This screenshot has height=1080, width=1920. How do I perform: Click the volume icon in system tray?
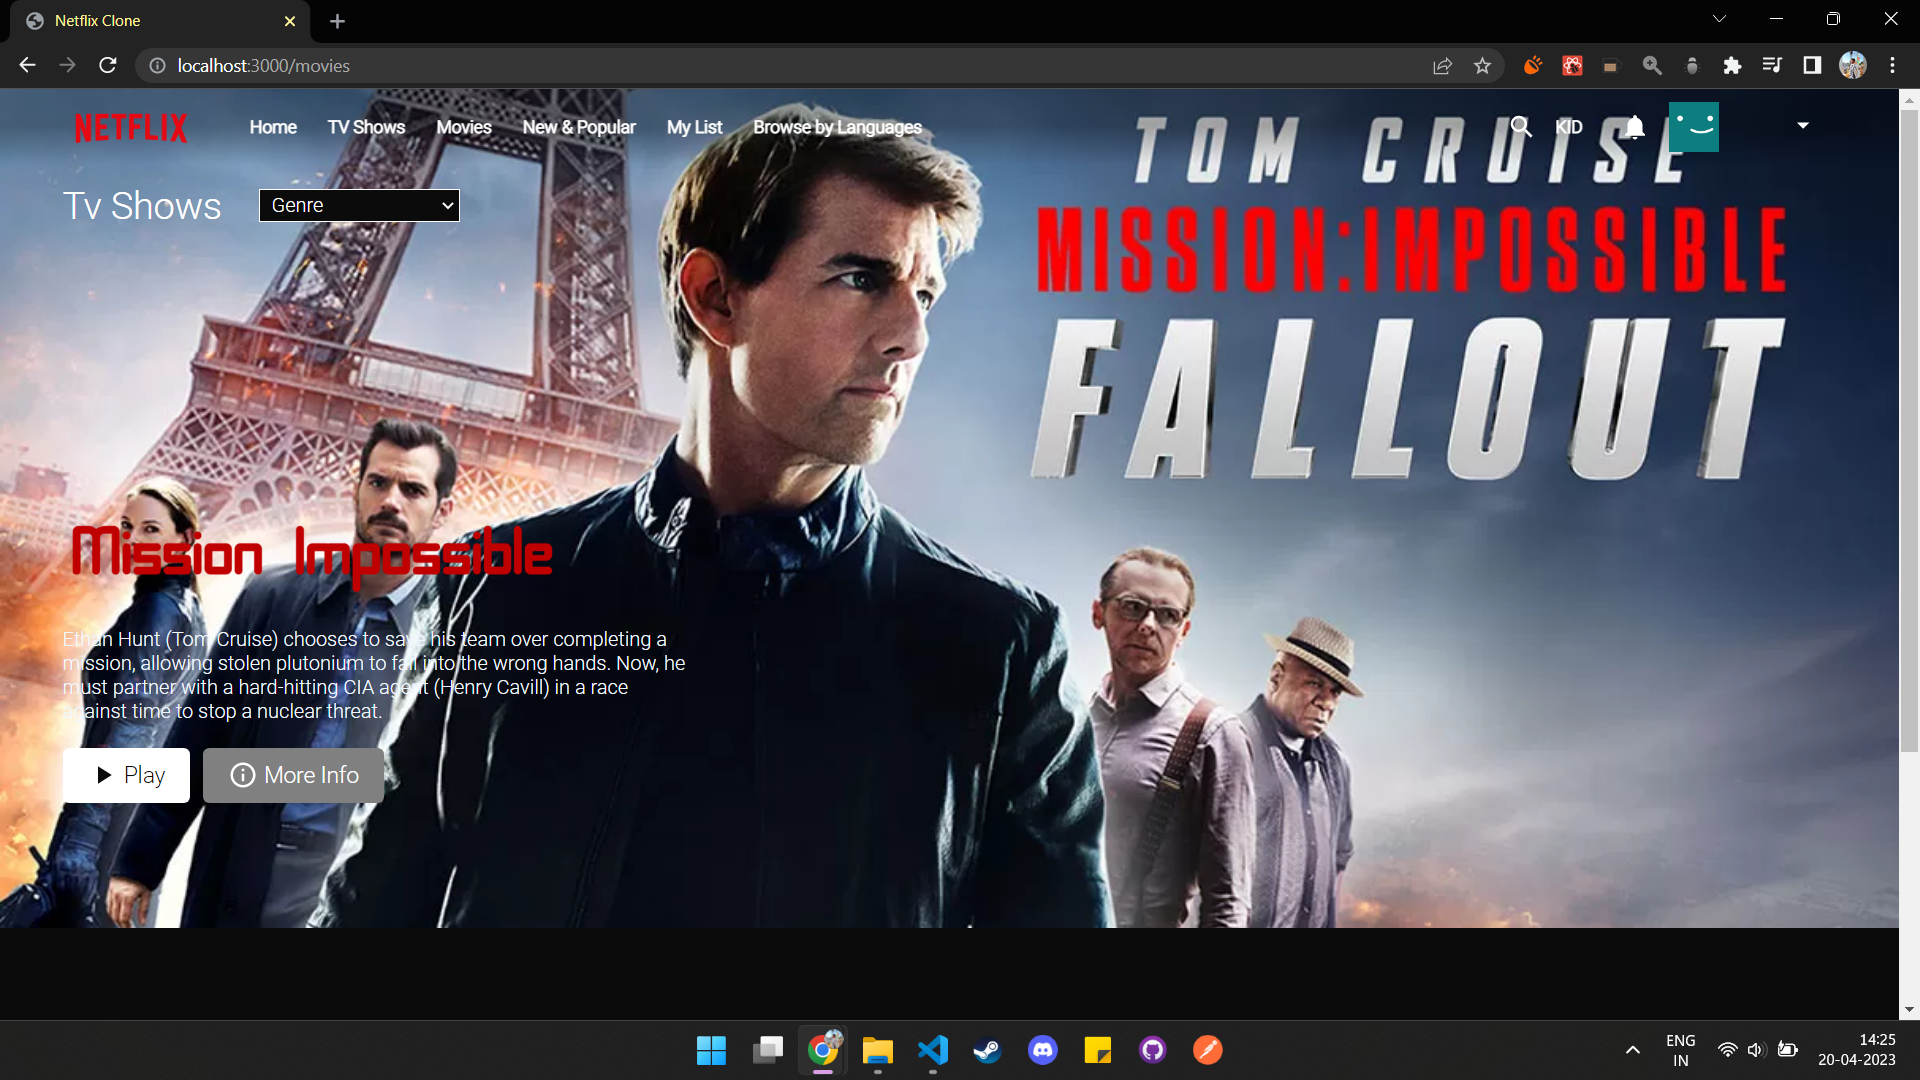(1757, 1049)
